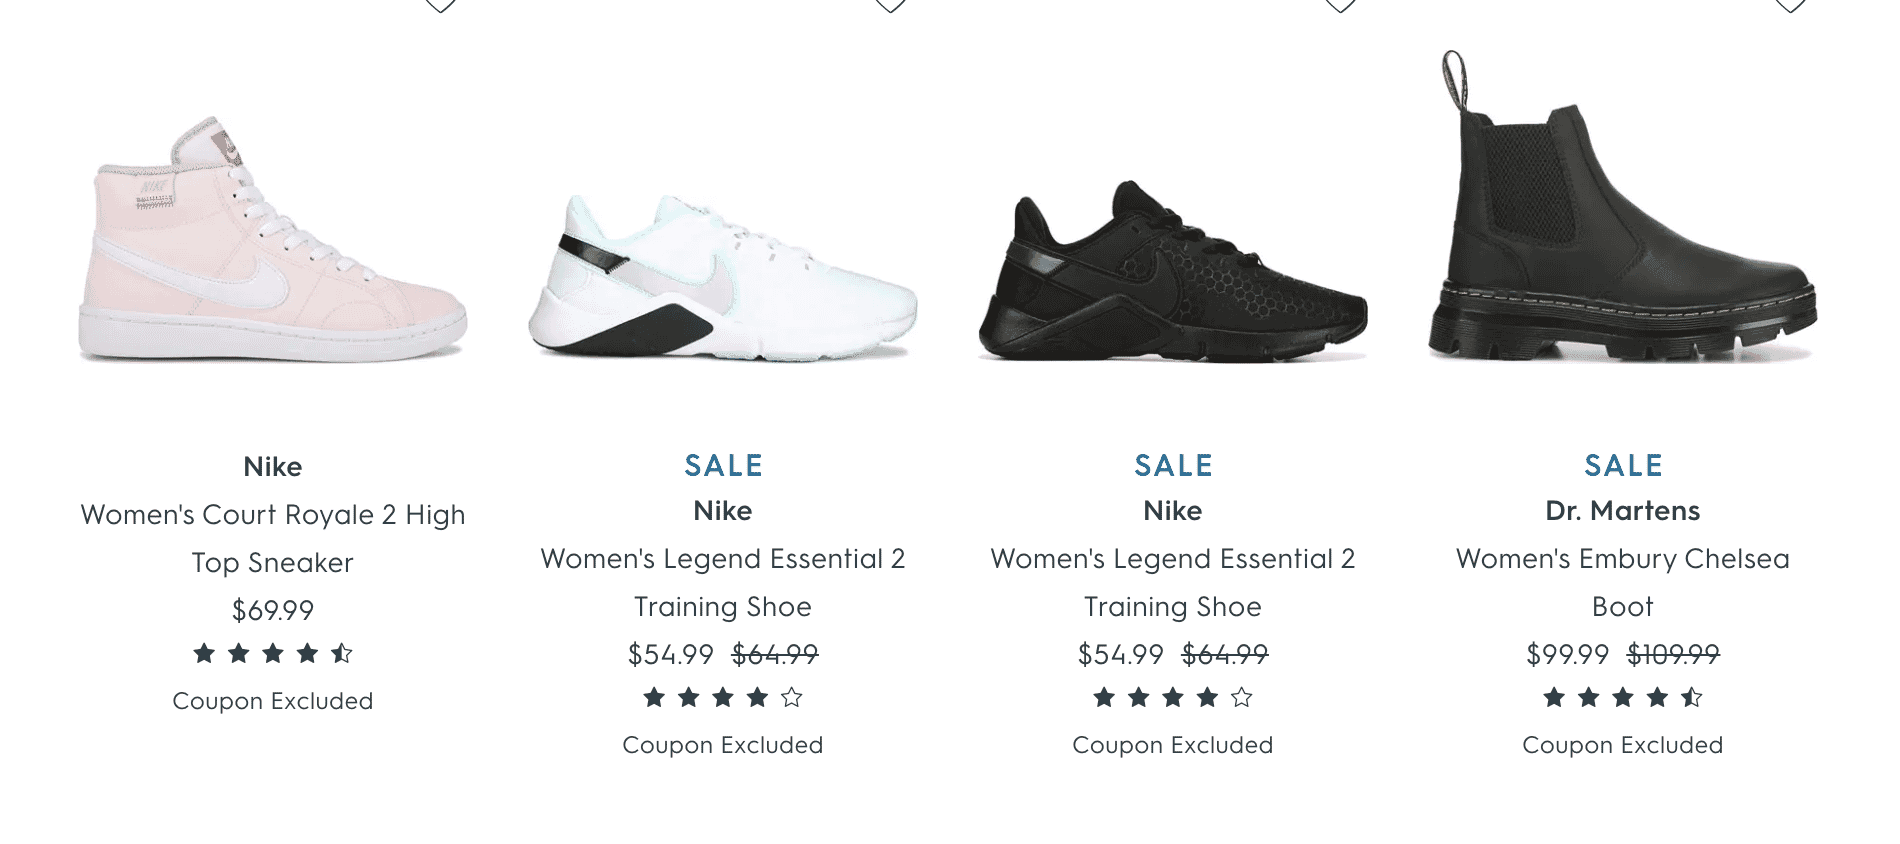Screen dimensions: 1900x844
Task: Open the Women's Court Royale 2 High Top Sneaker link
Action: tap(273, 538)
